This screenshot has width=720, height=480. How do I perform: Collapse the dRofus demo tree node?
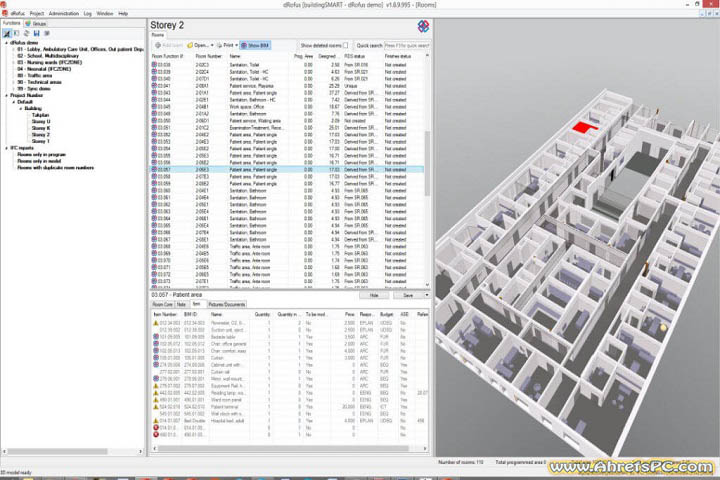[6, 43]
